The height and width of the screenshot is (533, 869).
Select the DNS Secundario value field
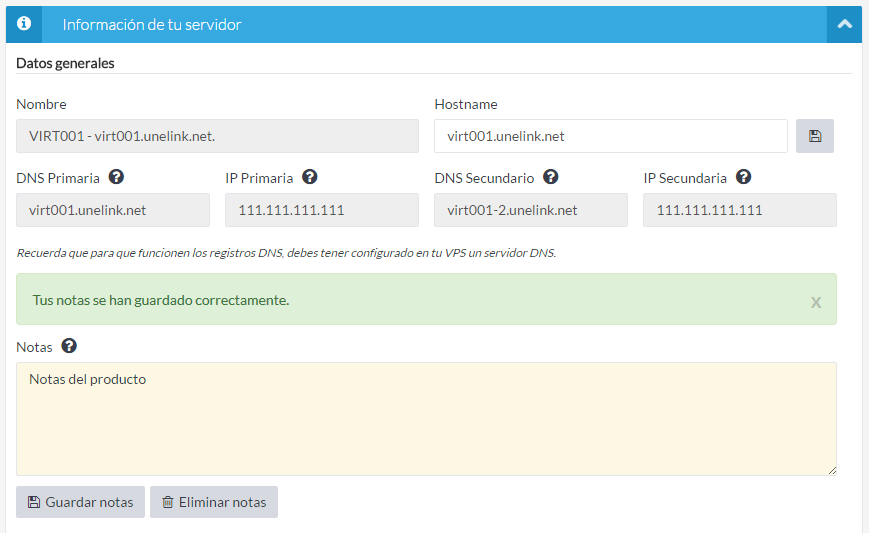[531, 210]
